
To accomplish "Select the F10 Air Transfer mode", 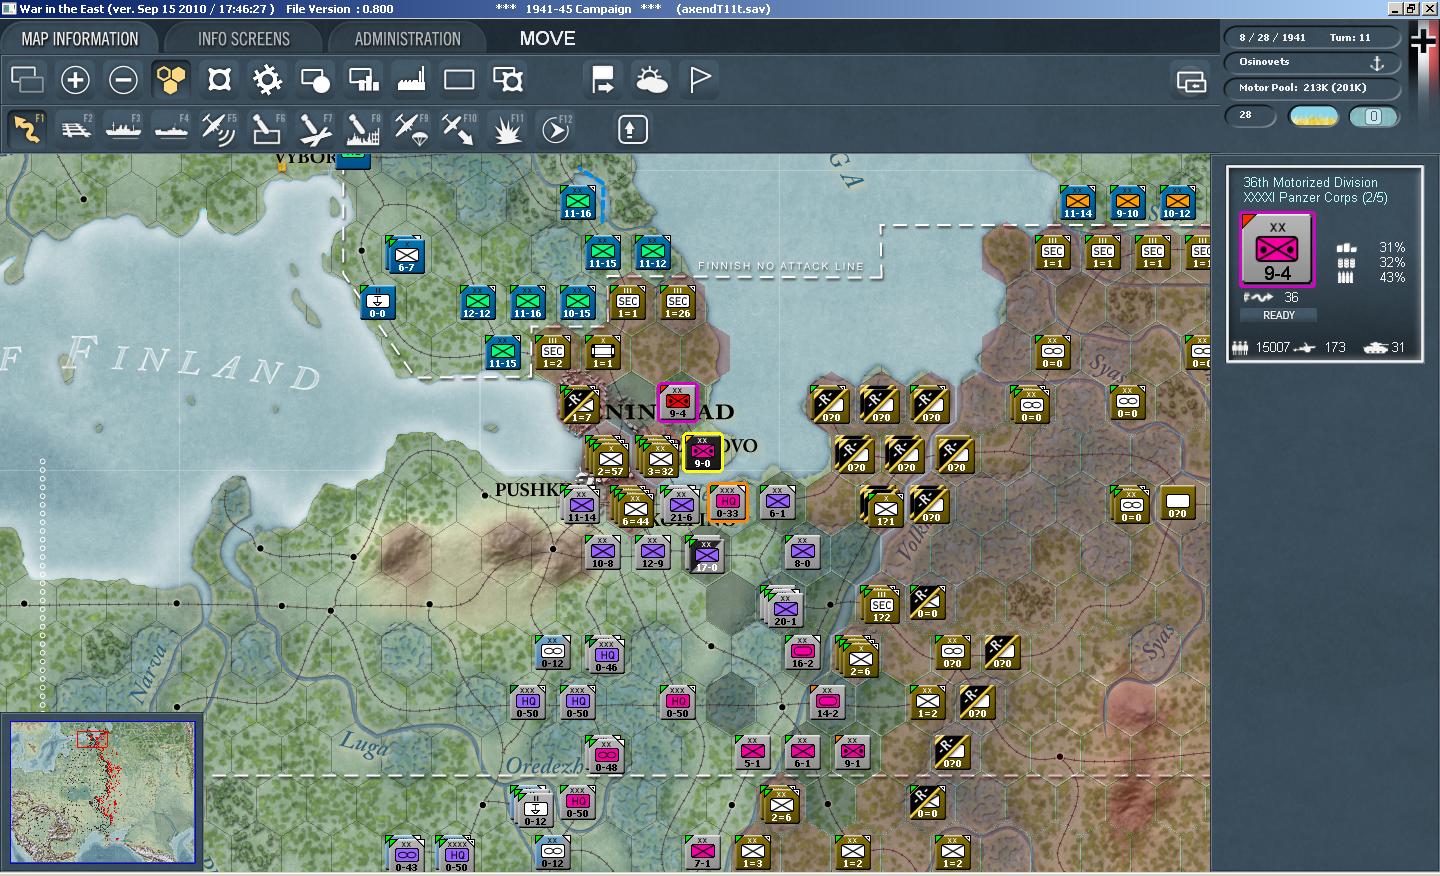I will [x=459, y=129].
